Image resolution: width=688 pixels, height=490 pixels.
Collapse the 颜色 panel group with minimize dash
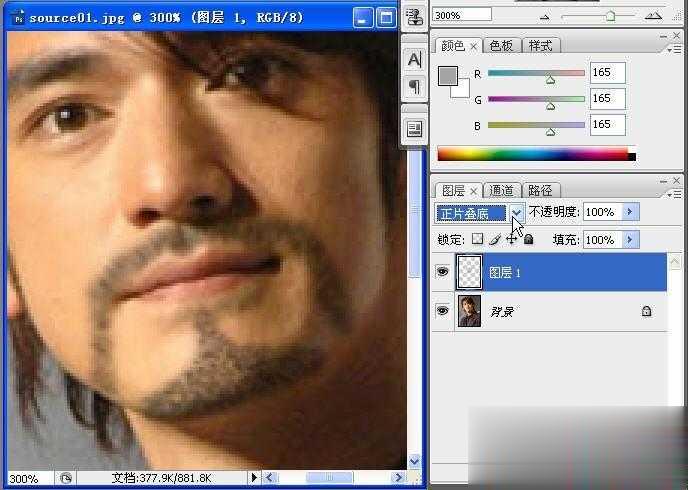pyautogui.click(x=663, y=36)
